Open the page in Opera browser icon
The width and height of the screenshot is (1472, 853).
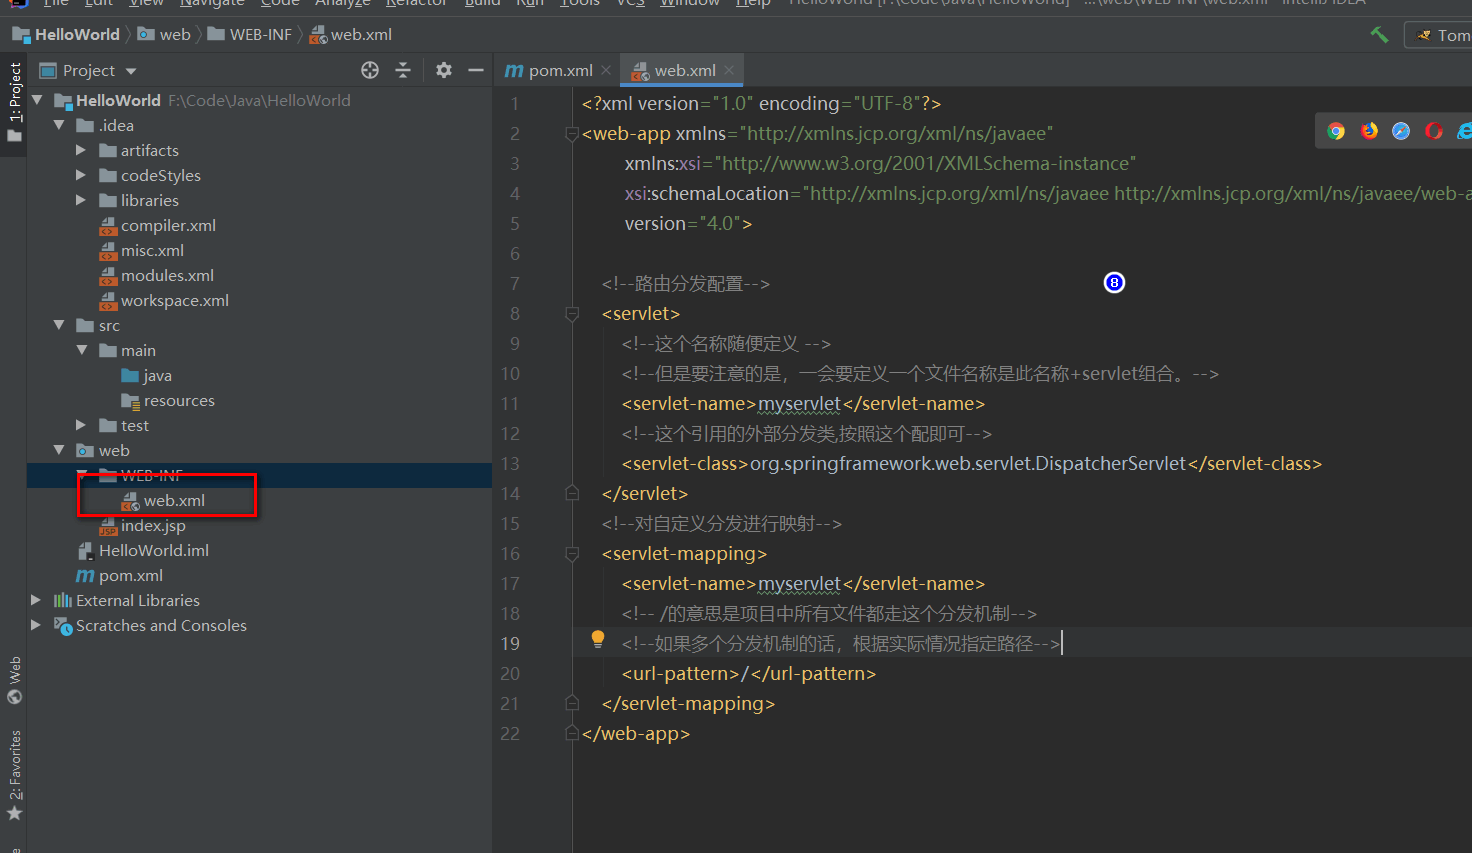(1433, 130)
